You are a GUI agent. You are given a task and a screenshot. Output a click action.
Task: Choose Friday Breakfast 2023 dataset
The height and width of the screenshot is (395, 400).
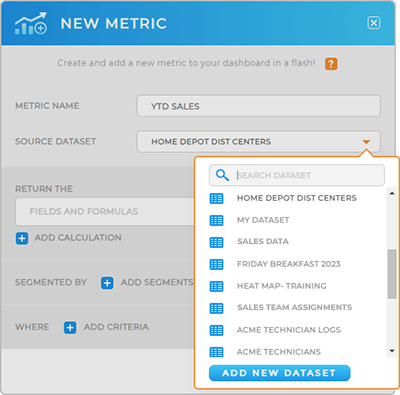click(289, 264)
